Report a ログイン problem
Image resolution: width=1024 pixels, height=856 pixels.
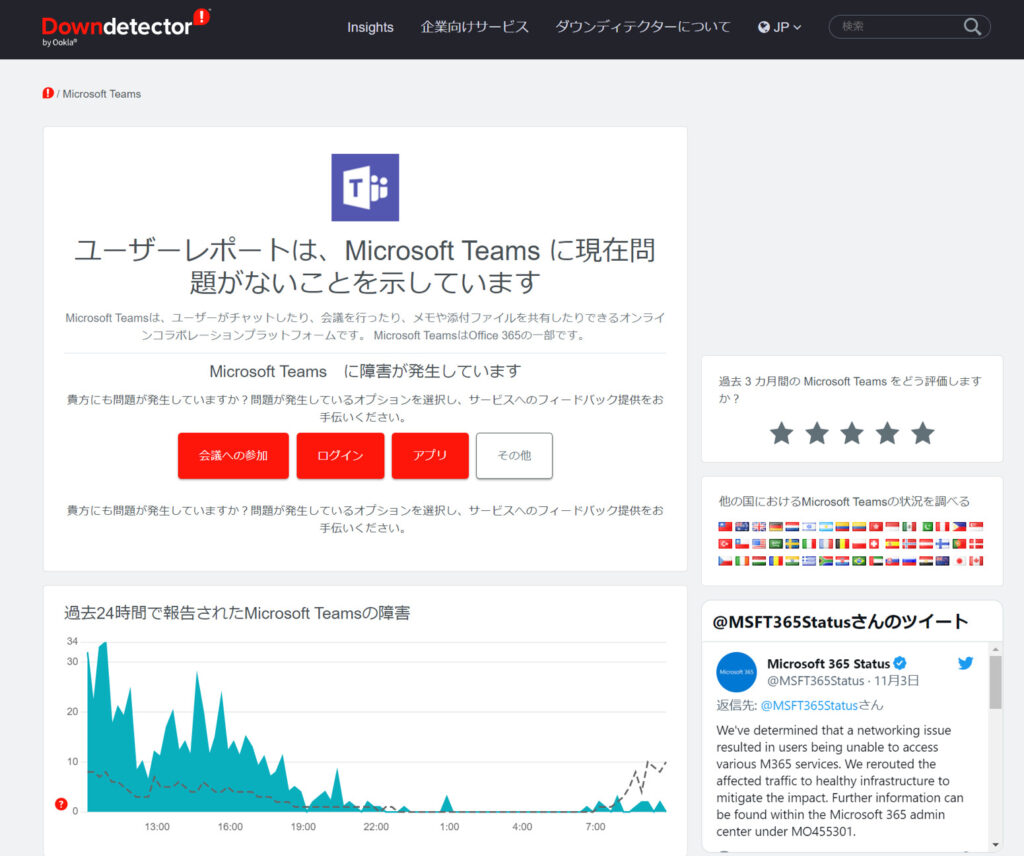(340, 456)
